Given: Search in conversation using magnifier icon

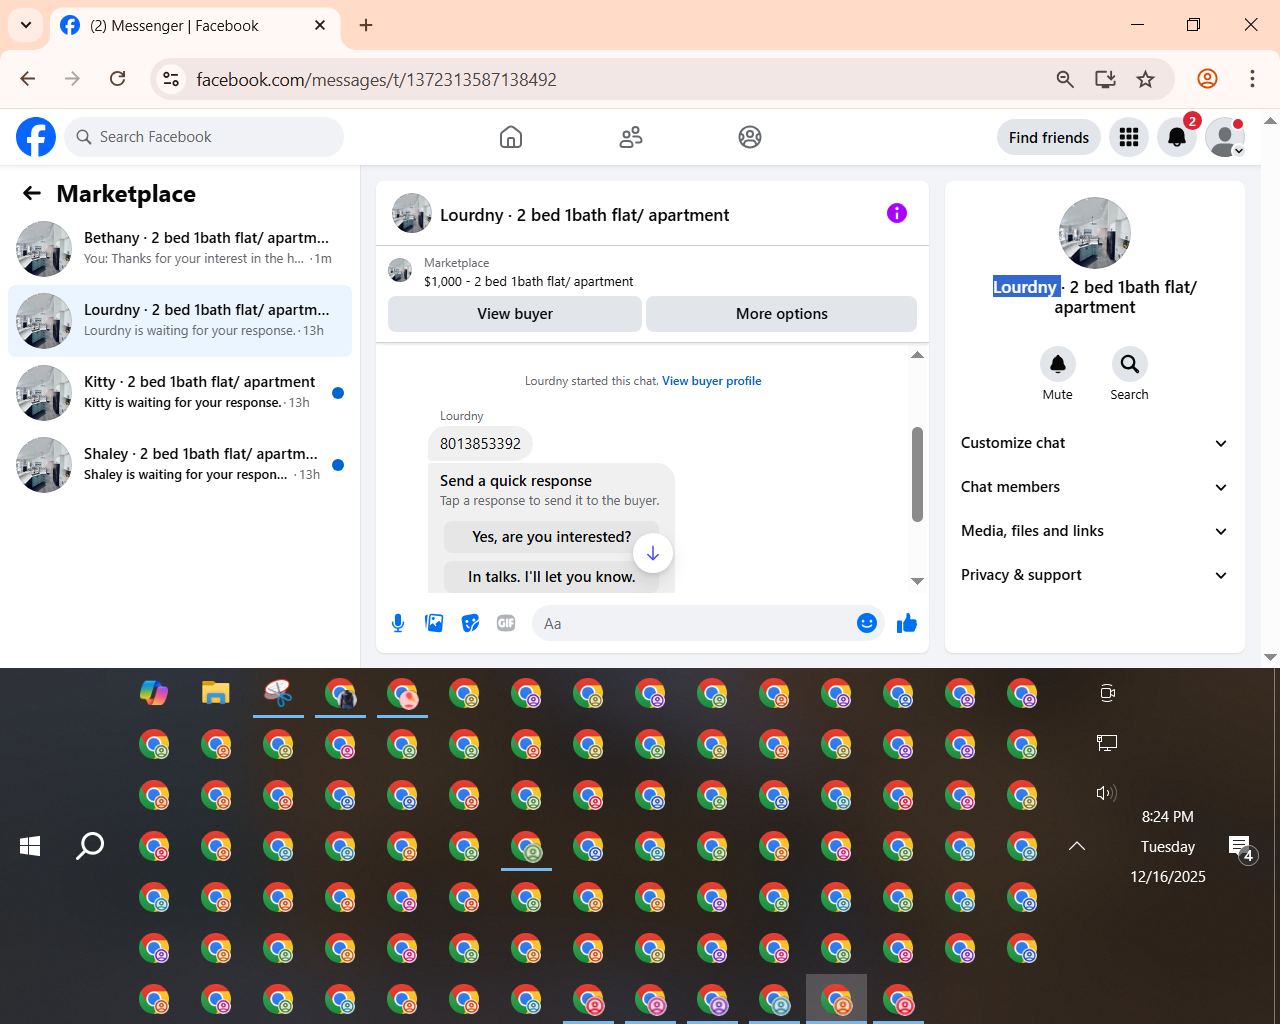Looking at the screenshot, I should pyautogui.click(x=1129, y=364).
